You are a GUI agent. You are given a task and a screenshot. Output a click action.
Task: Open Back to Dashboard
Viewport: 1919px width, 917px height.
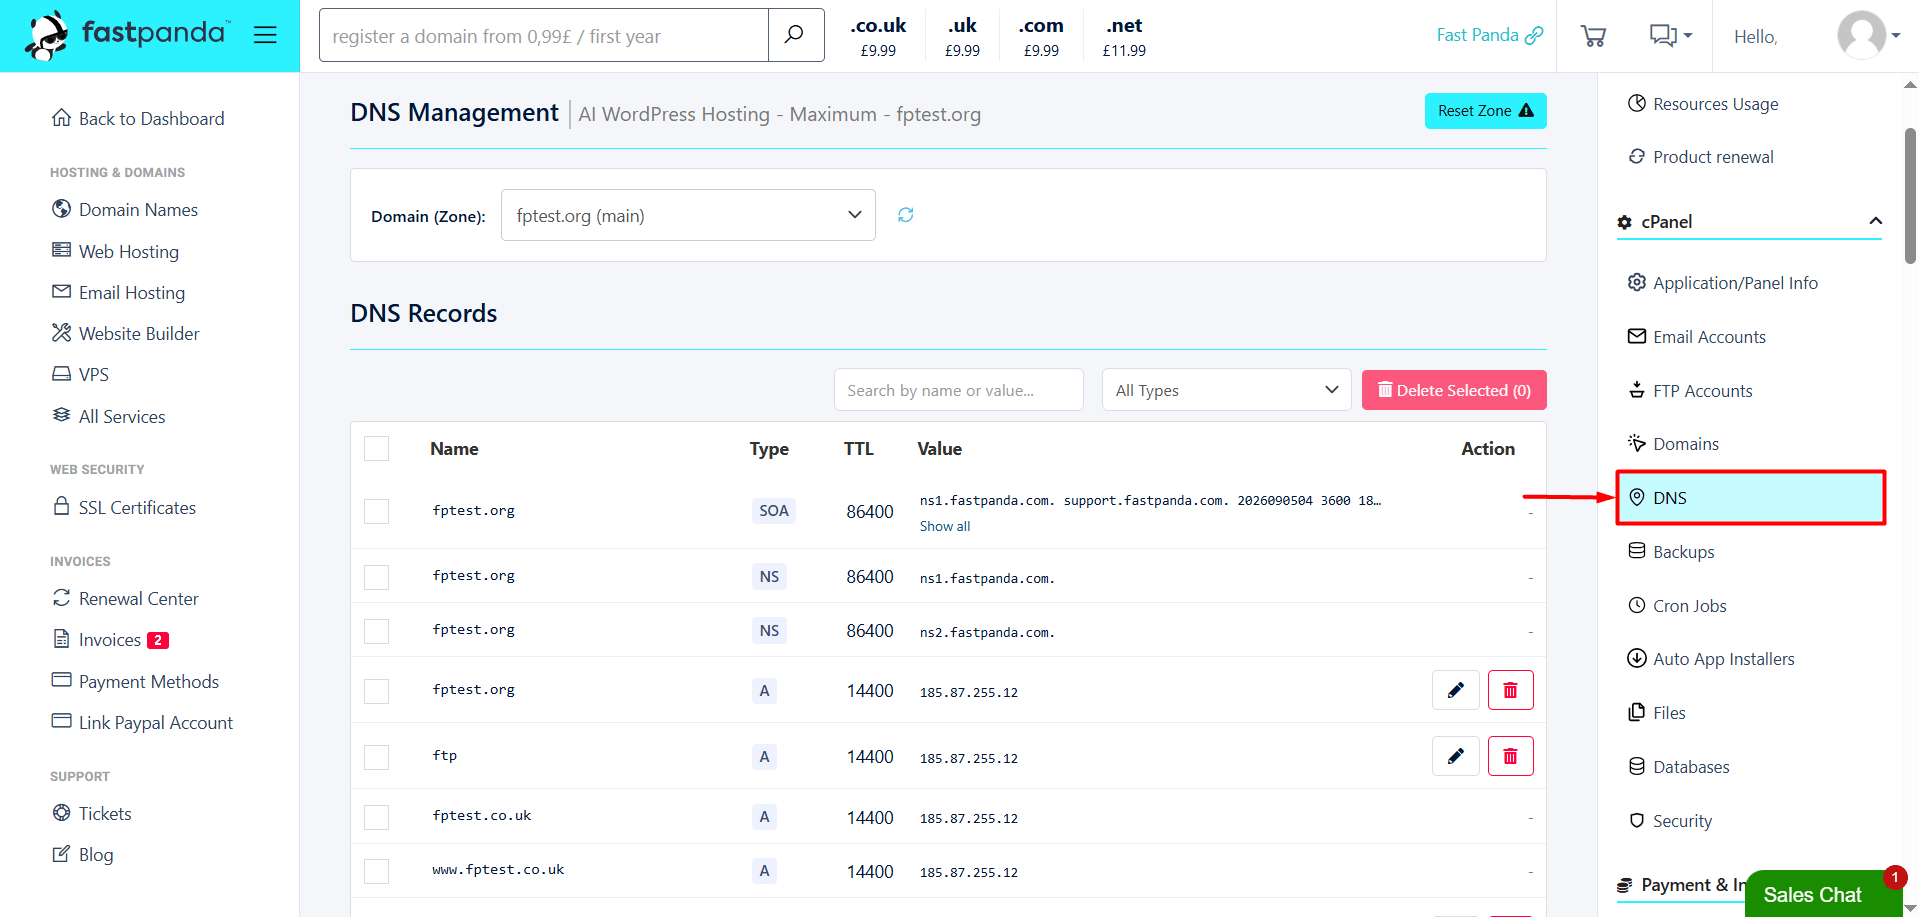click(x=138, y=118)
